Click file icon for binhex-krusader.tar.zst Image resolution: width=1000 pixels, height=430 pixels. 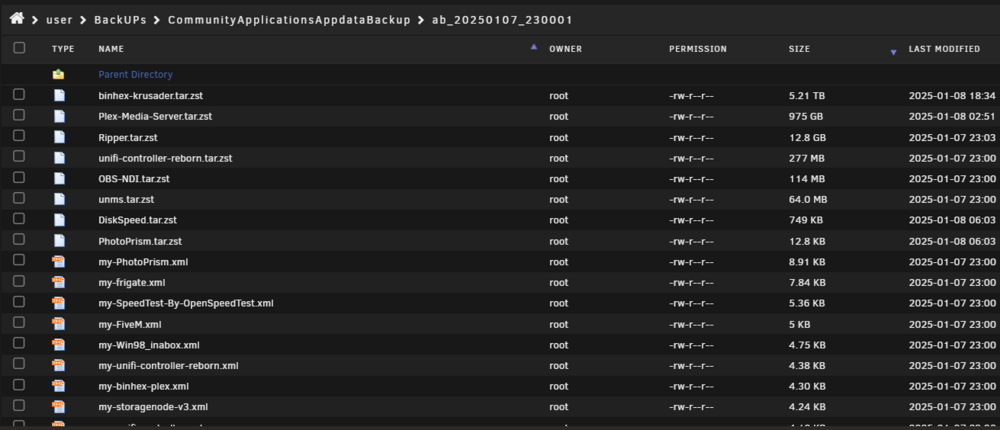(59, 96)
